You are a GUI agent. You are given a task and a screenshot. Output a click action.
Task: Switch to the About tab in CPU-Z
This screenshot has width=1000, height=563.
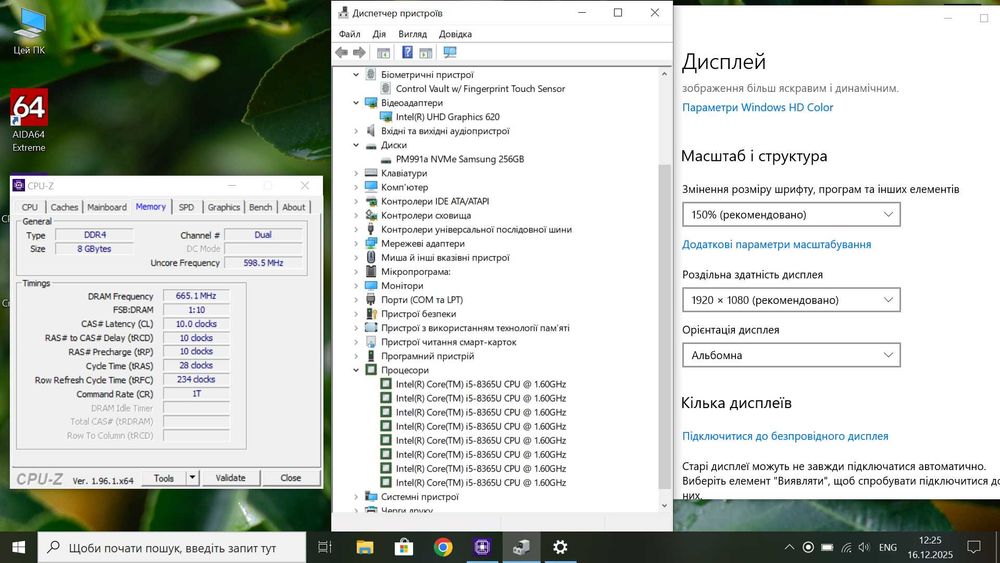tap(293, 207)
